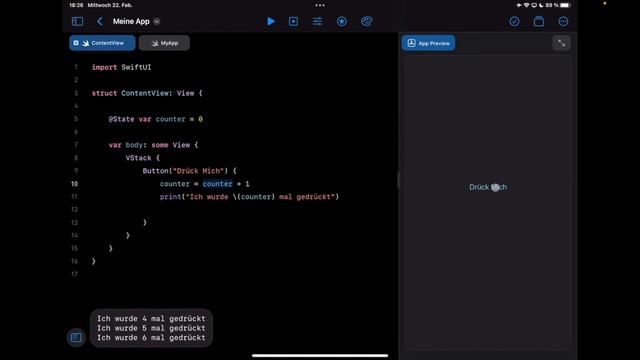Click the checkmark circle icon

point(514,21)
